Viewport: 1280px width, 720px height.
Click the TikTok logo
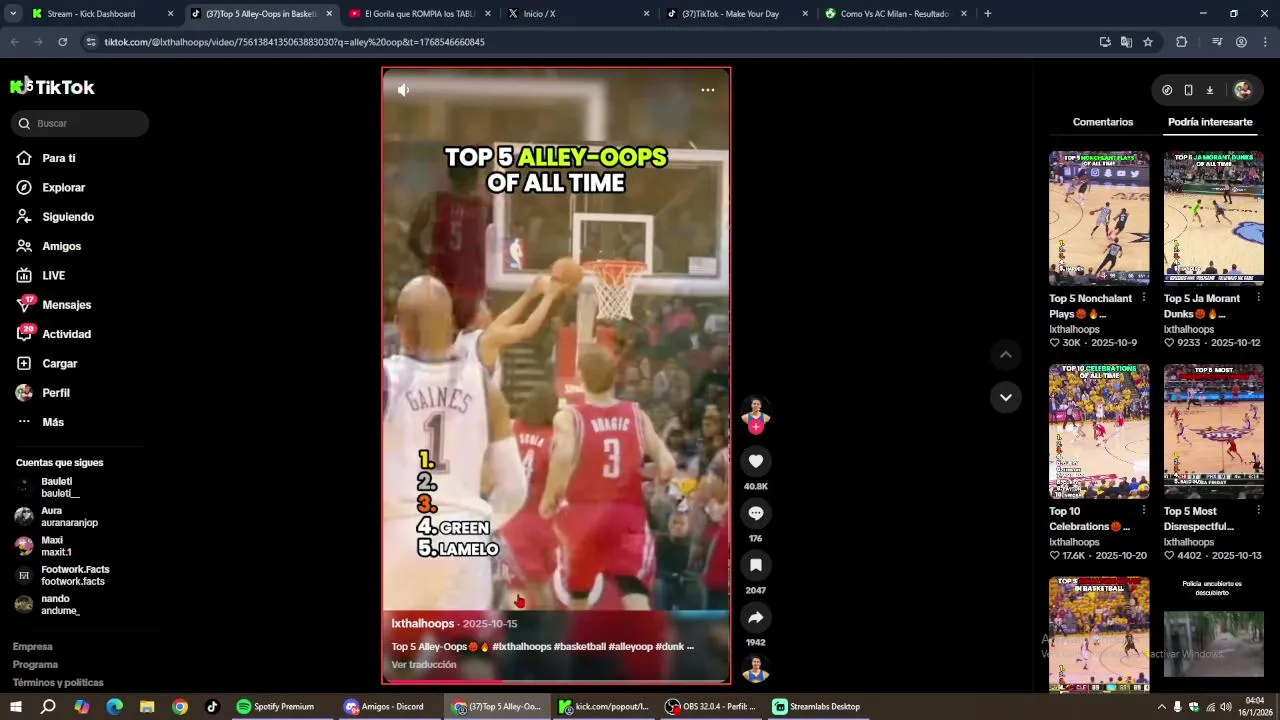[52, 87]
